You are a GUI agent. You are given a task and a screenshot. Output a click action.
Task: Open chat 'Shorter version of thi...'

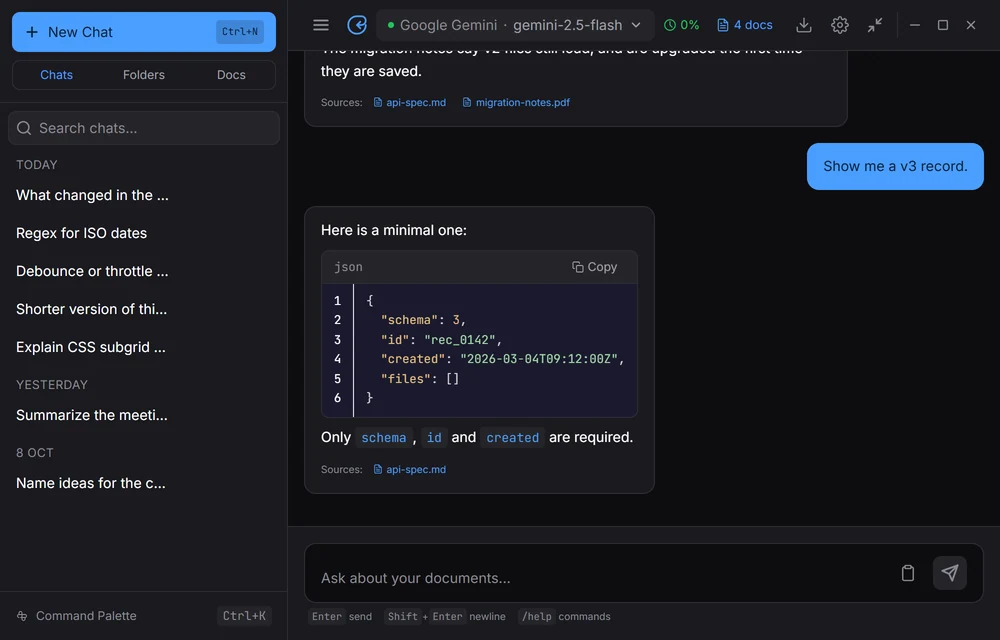click(143, 309)
